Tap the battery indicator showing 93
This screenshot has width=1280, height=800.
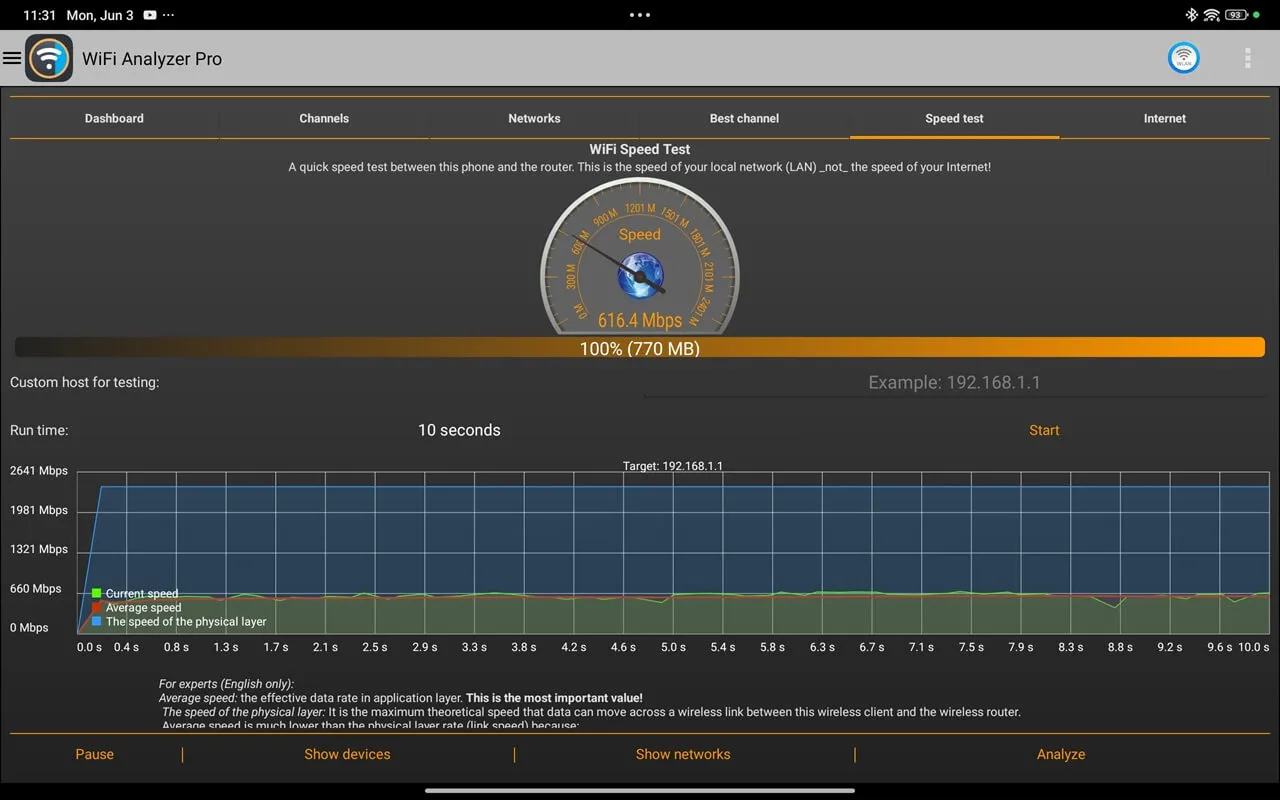[x=1238, y=14]
